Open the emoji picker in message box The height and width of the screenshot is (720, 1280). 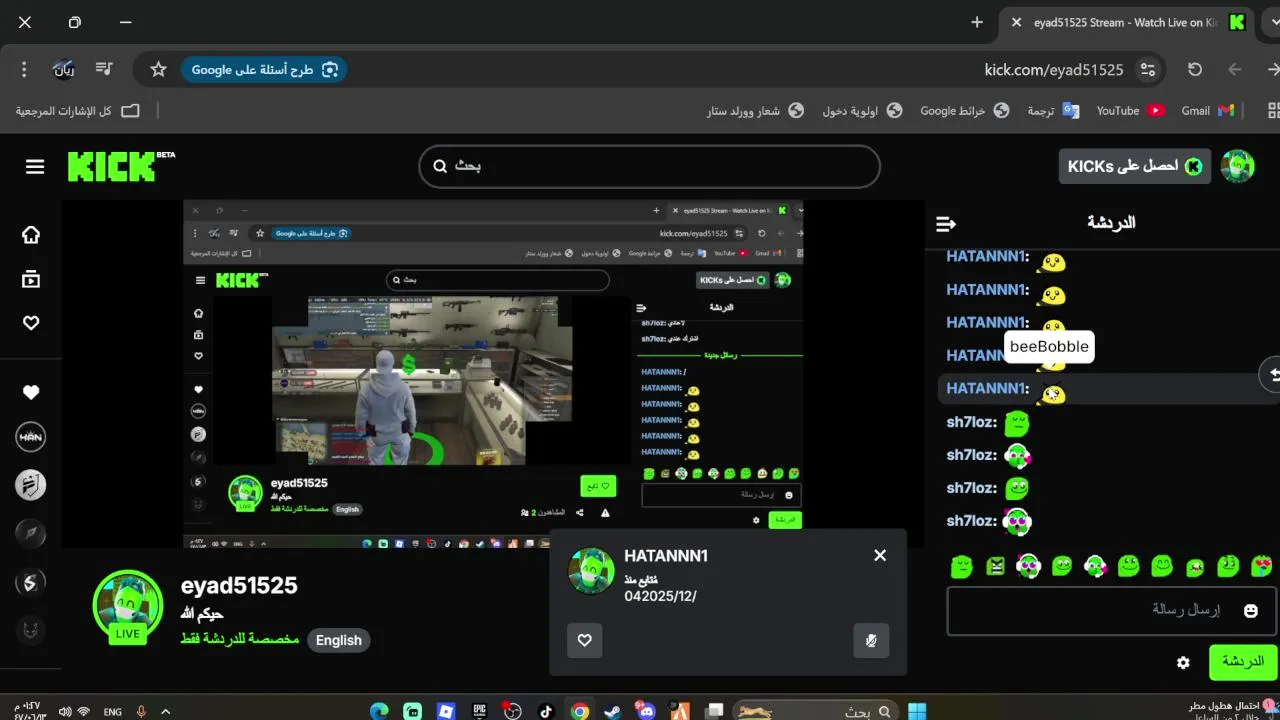tap(1250, 610)
